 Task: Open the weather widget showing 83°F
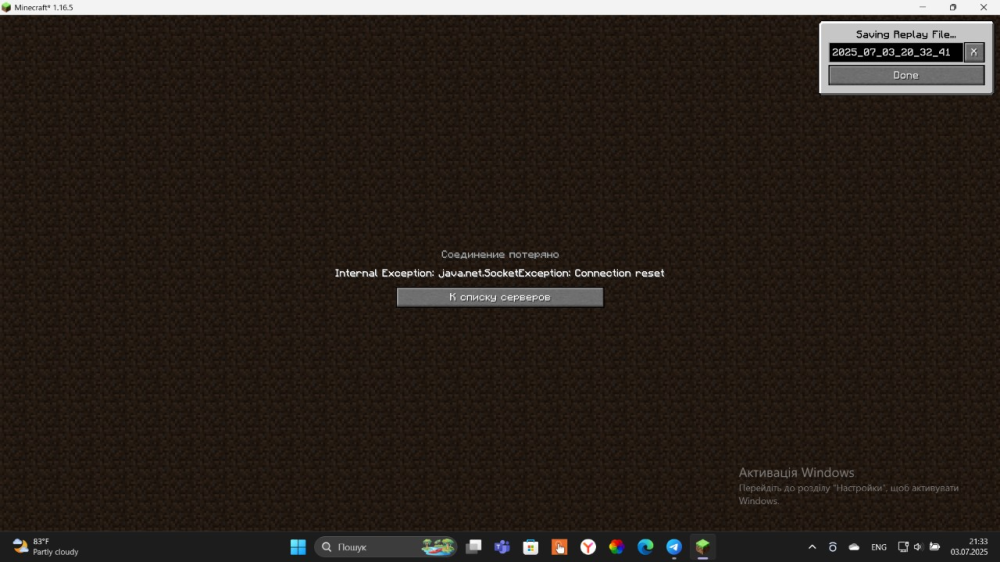(x=46, y=547)
